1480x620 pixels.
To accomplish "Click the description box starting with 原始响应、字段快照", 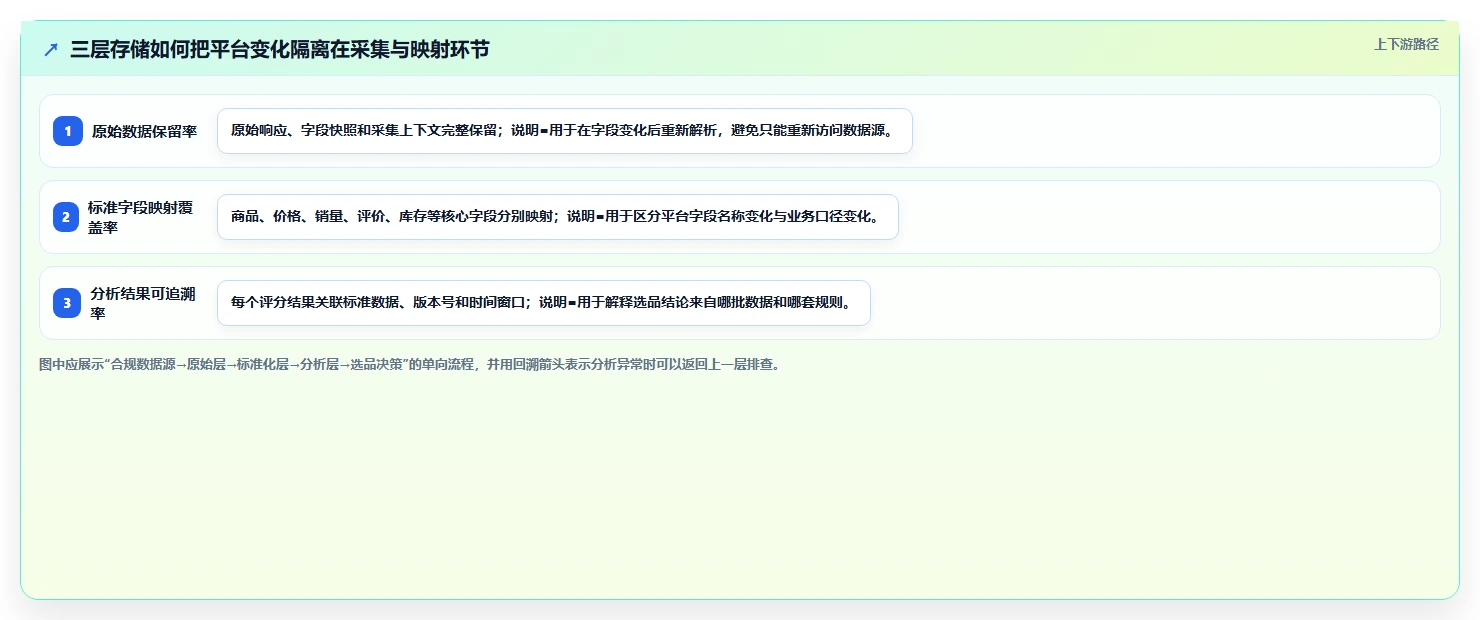I will [565, 131].
